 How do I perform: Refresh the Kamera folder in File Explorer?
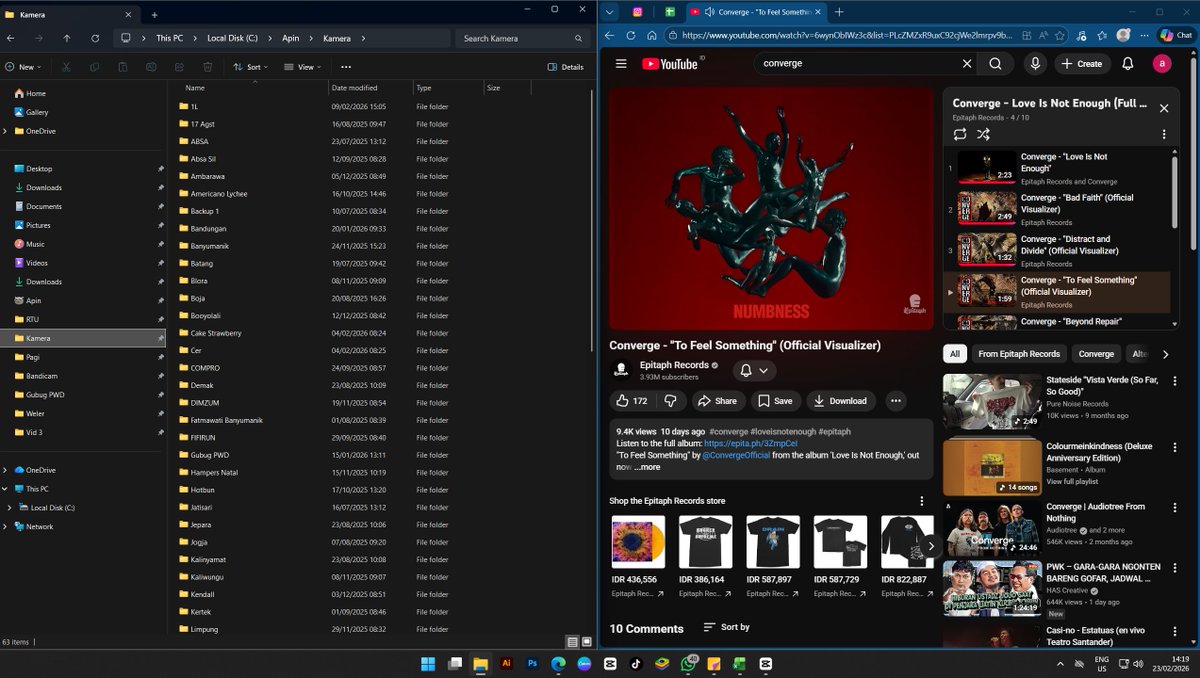click(x=95, y=38)
